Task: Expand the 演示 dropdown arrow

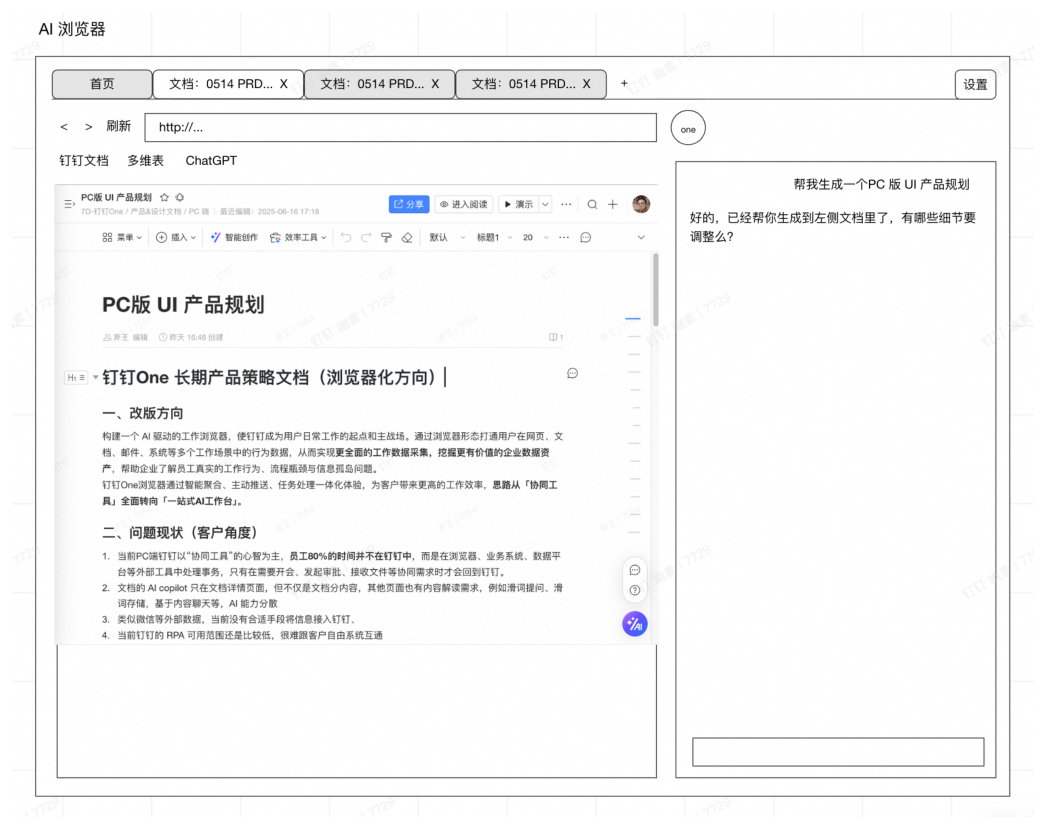Action: 545,204
